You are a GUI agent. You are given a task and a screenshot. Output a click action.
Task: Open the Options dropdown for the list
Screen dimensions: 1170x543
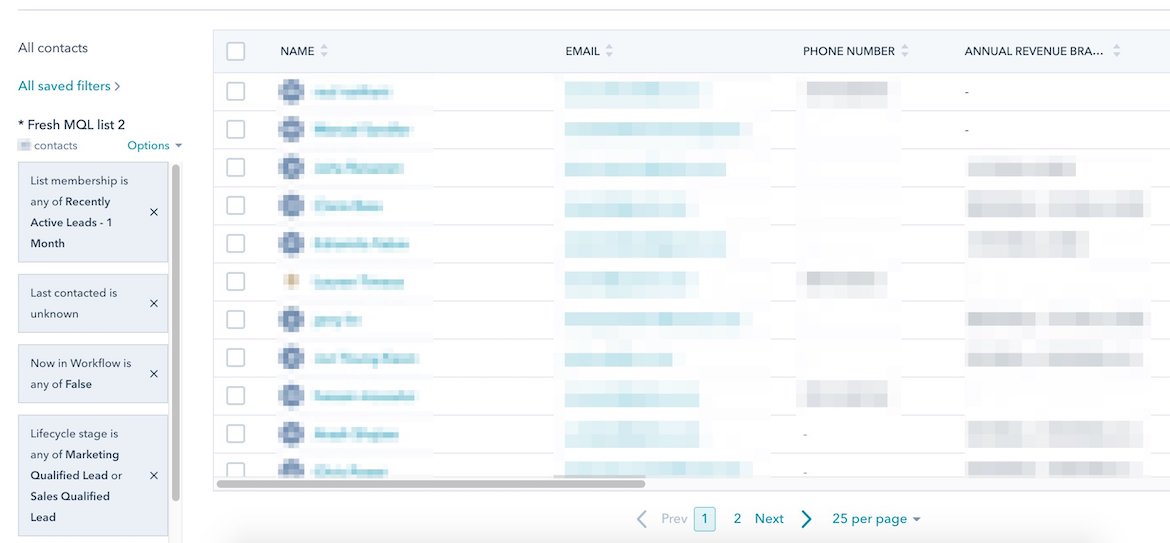(x=154, y=146)
